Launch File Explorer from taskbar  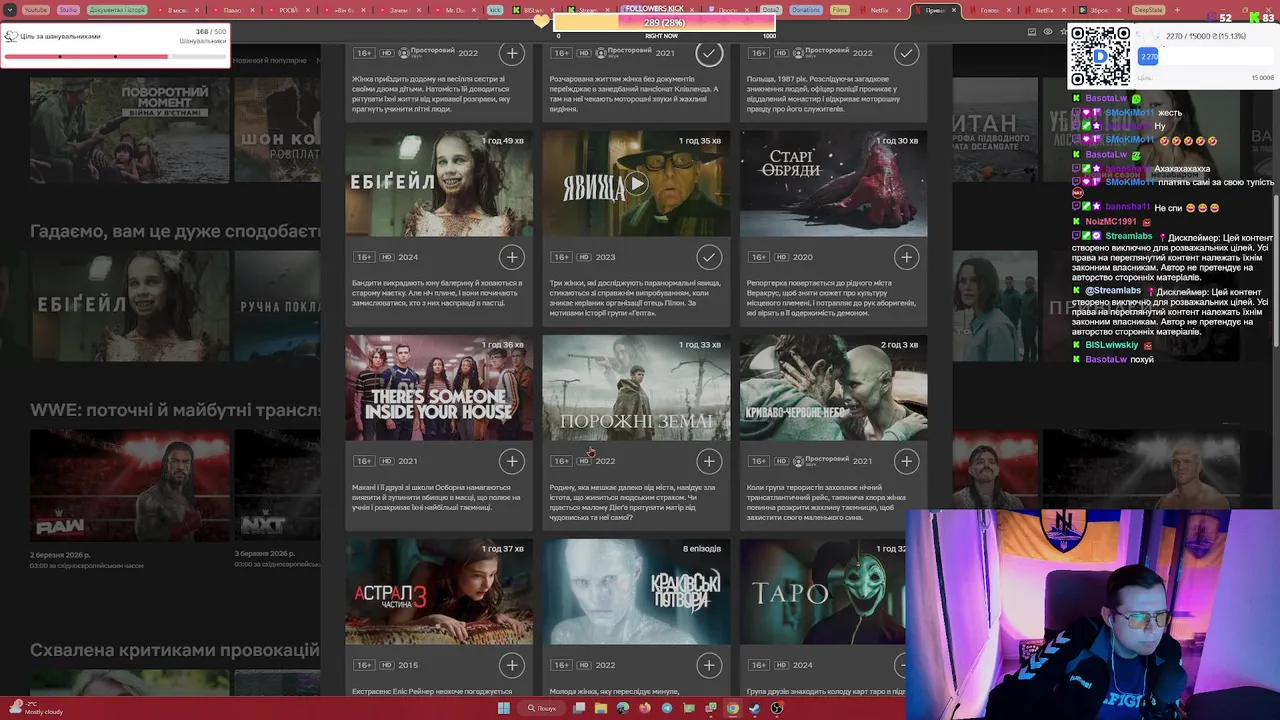[601, 708]
